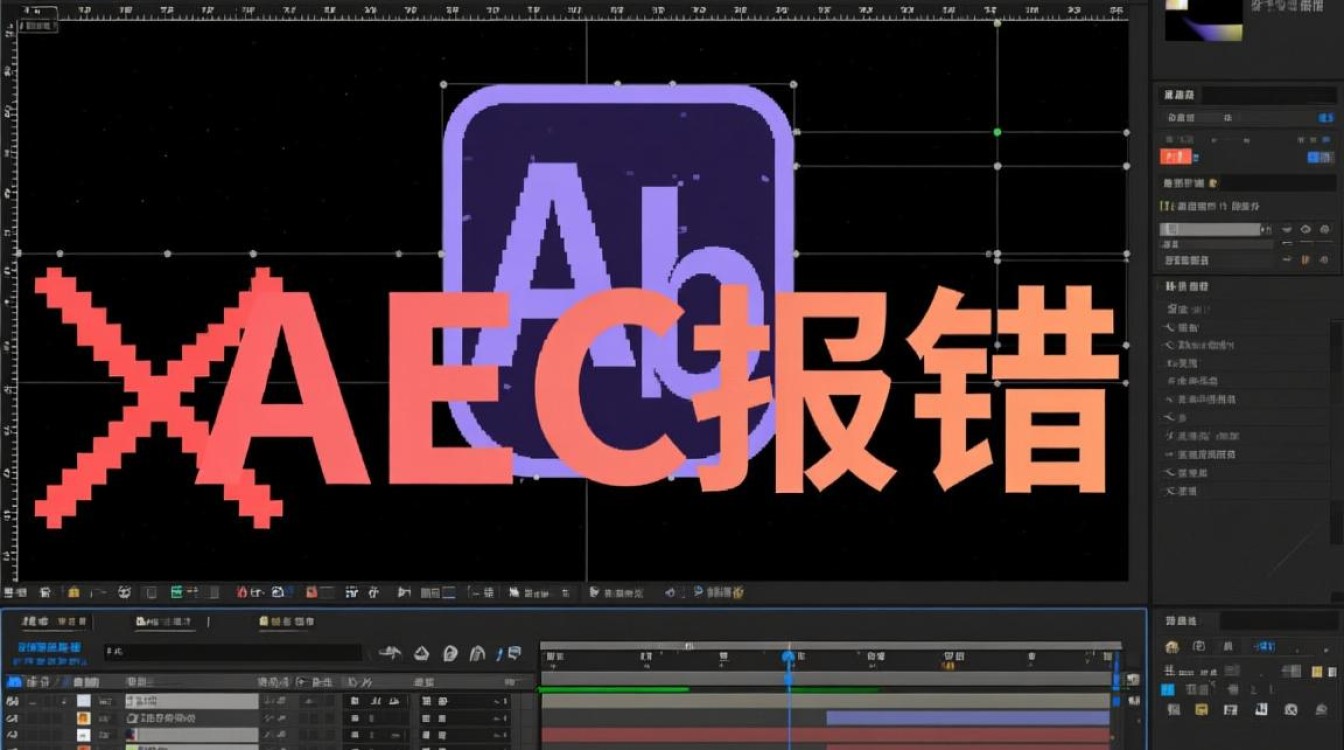Viewport: 1344px width, 750px height.
Task: Hide the top layer using its eye toggle
Action: (12, 702)
